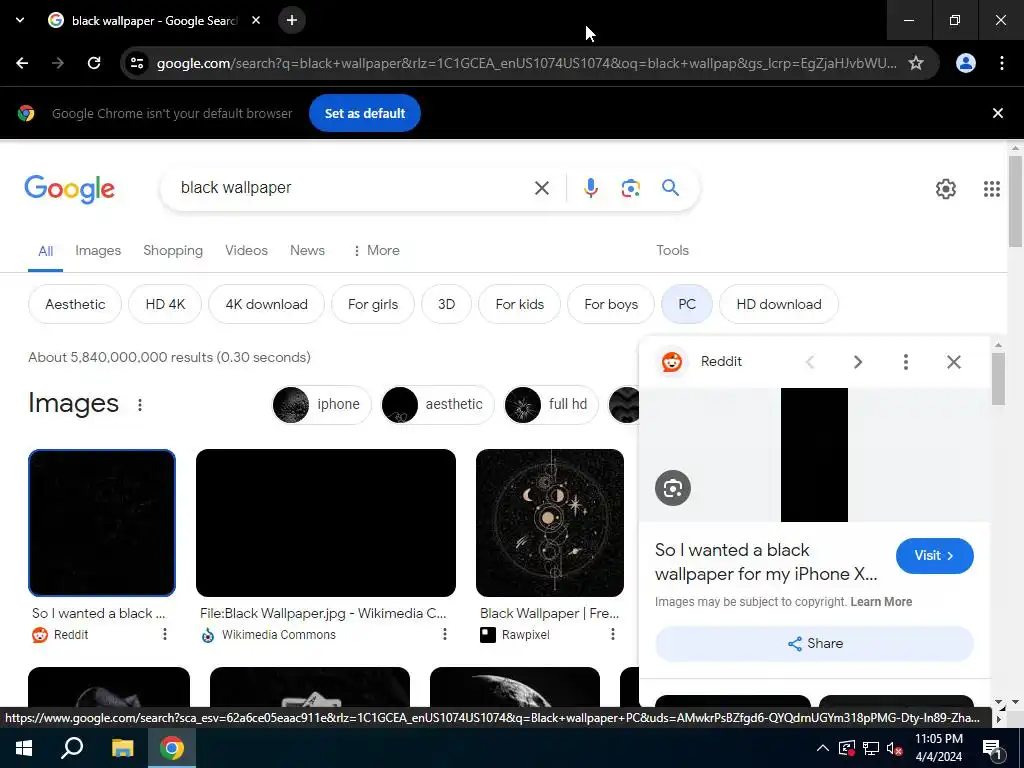Click the Lens icon on preview image
The image size is (1024, 768).
[x=673, y=488]
